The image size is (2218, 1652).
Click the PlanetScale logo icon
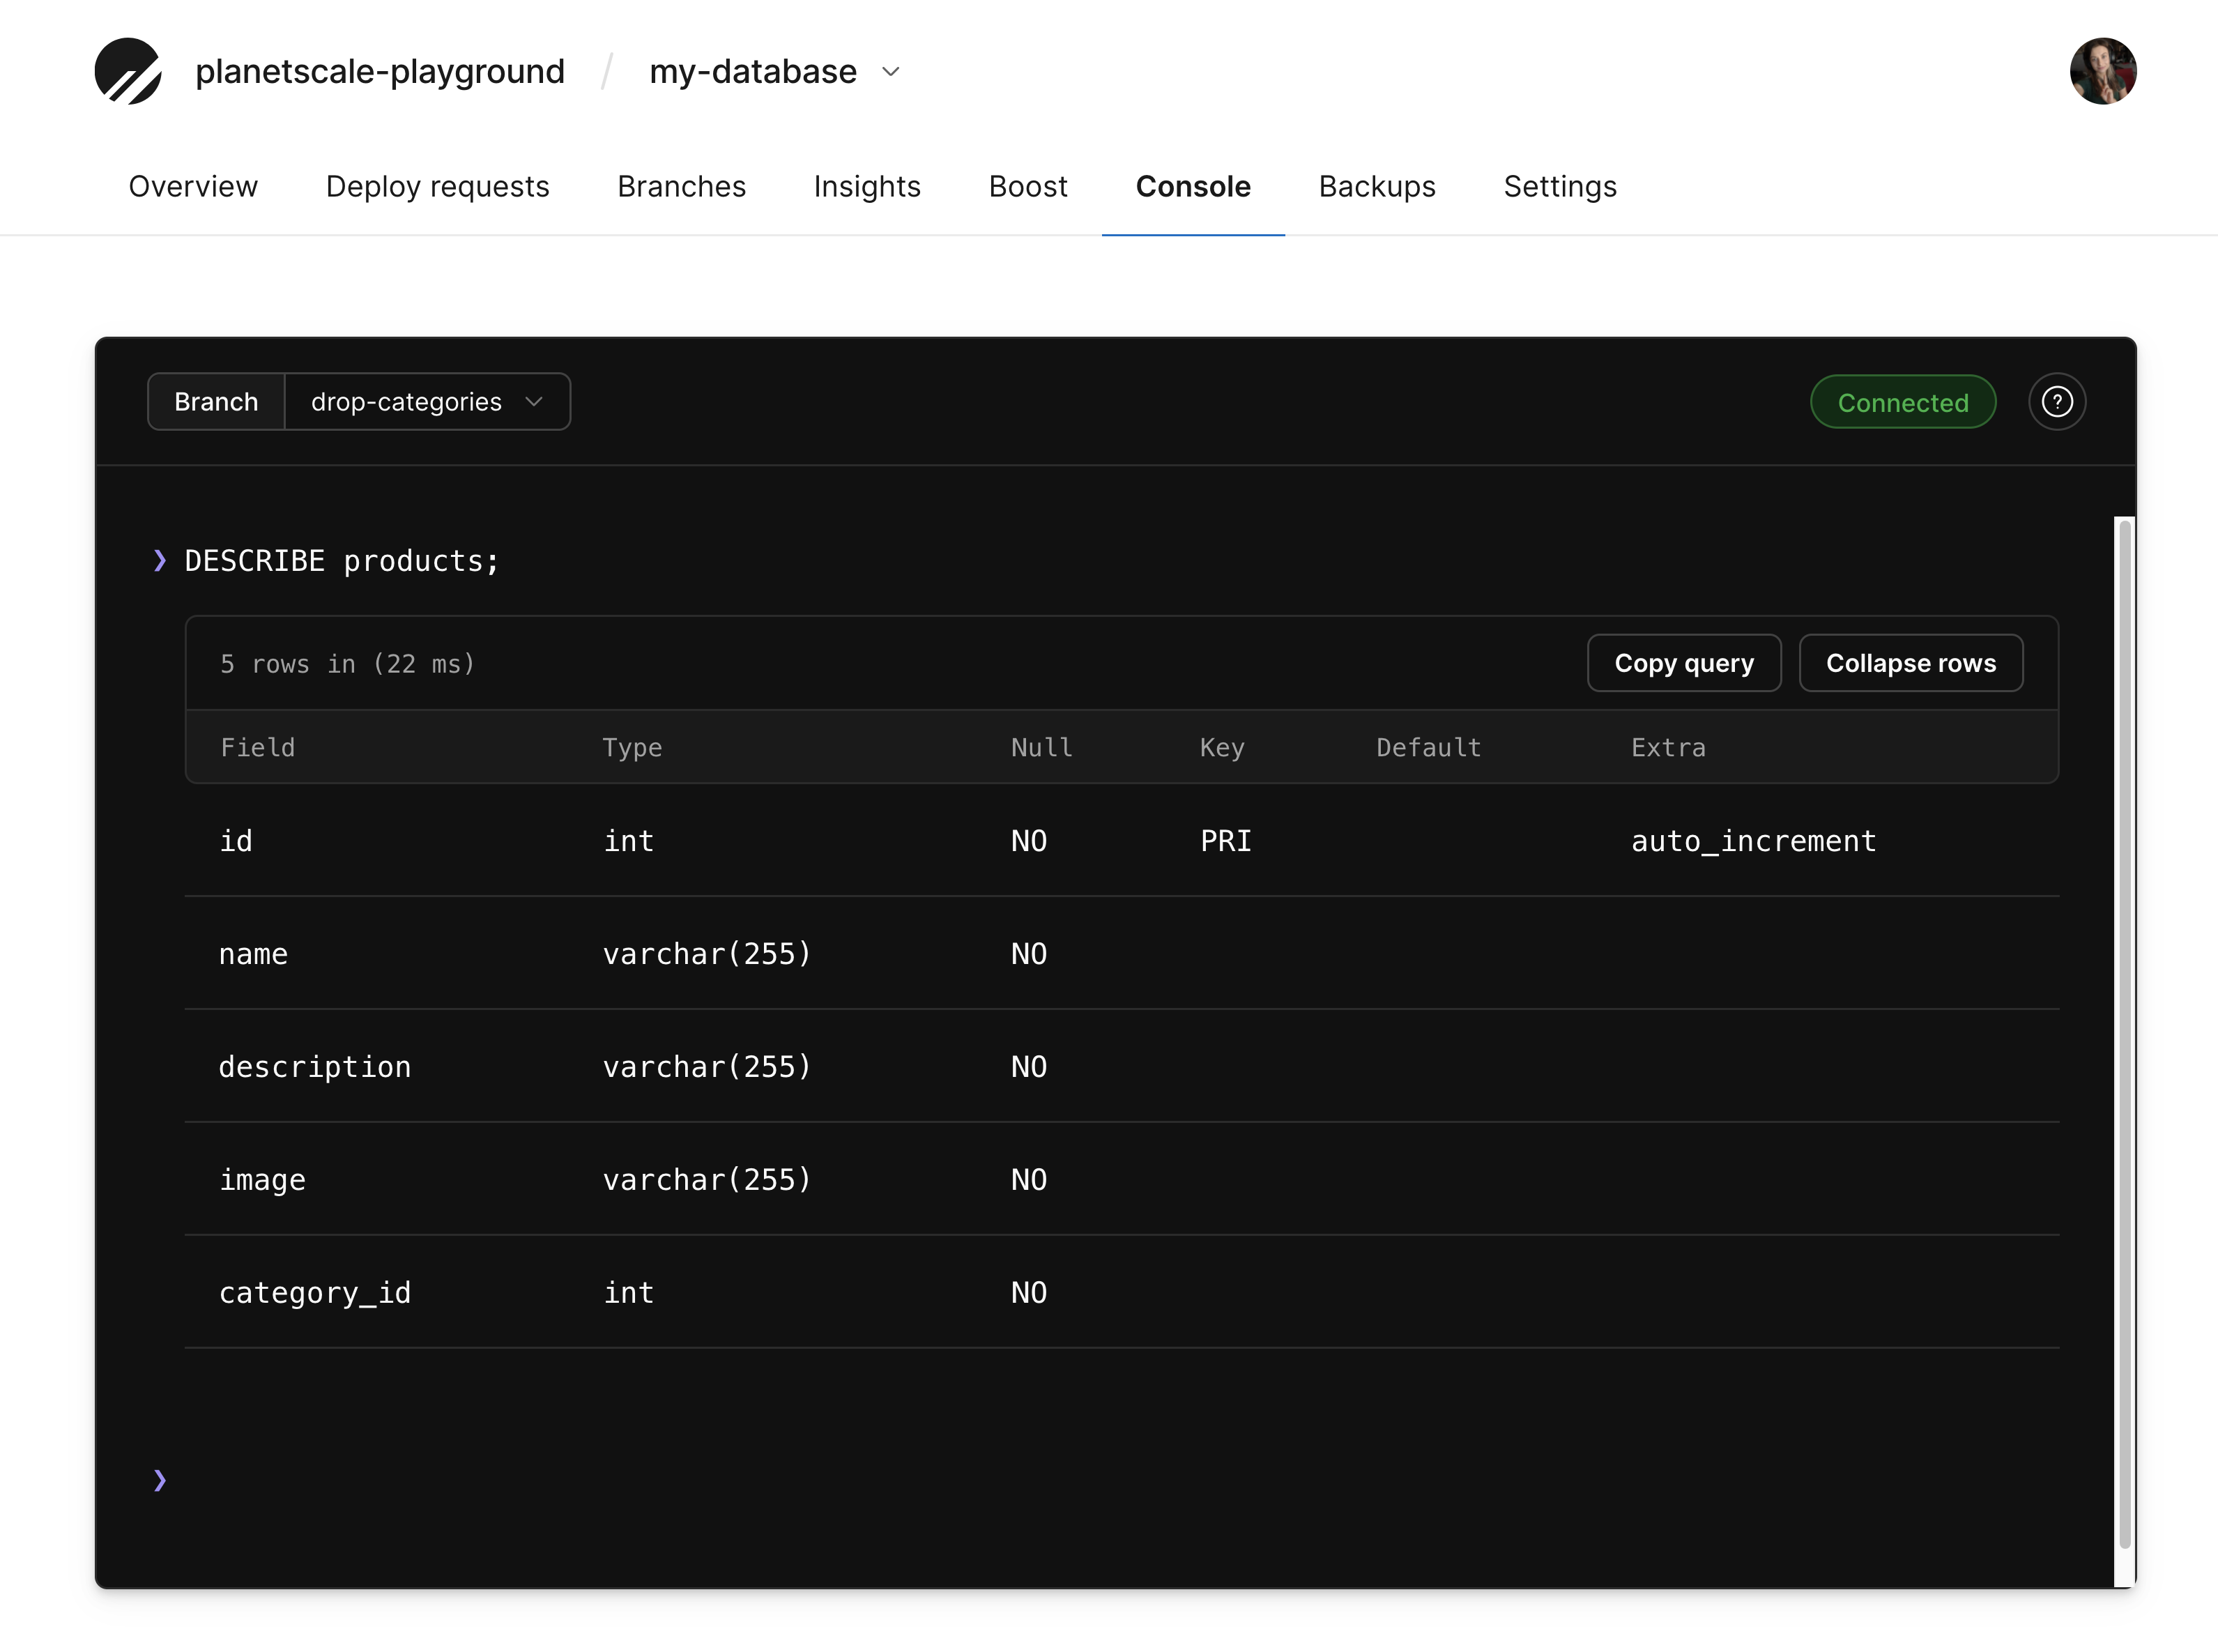coord(128,71)
